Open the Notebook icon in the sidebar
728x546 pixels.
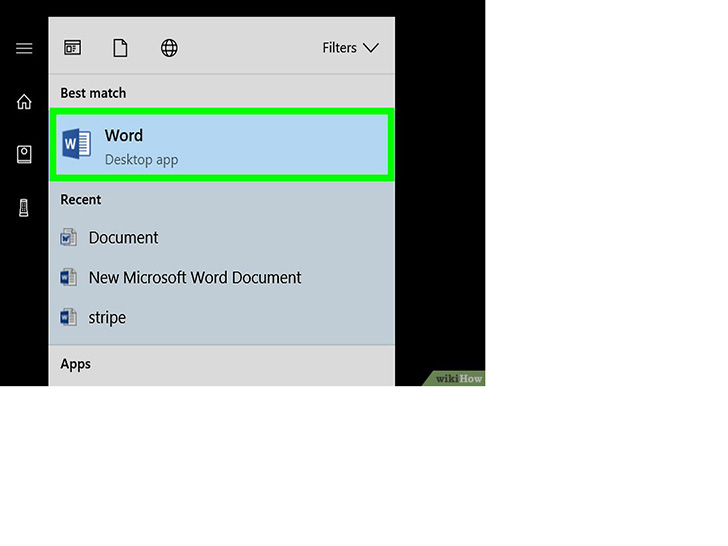click(x=24, y=154)
